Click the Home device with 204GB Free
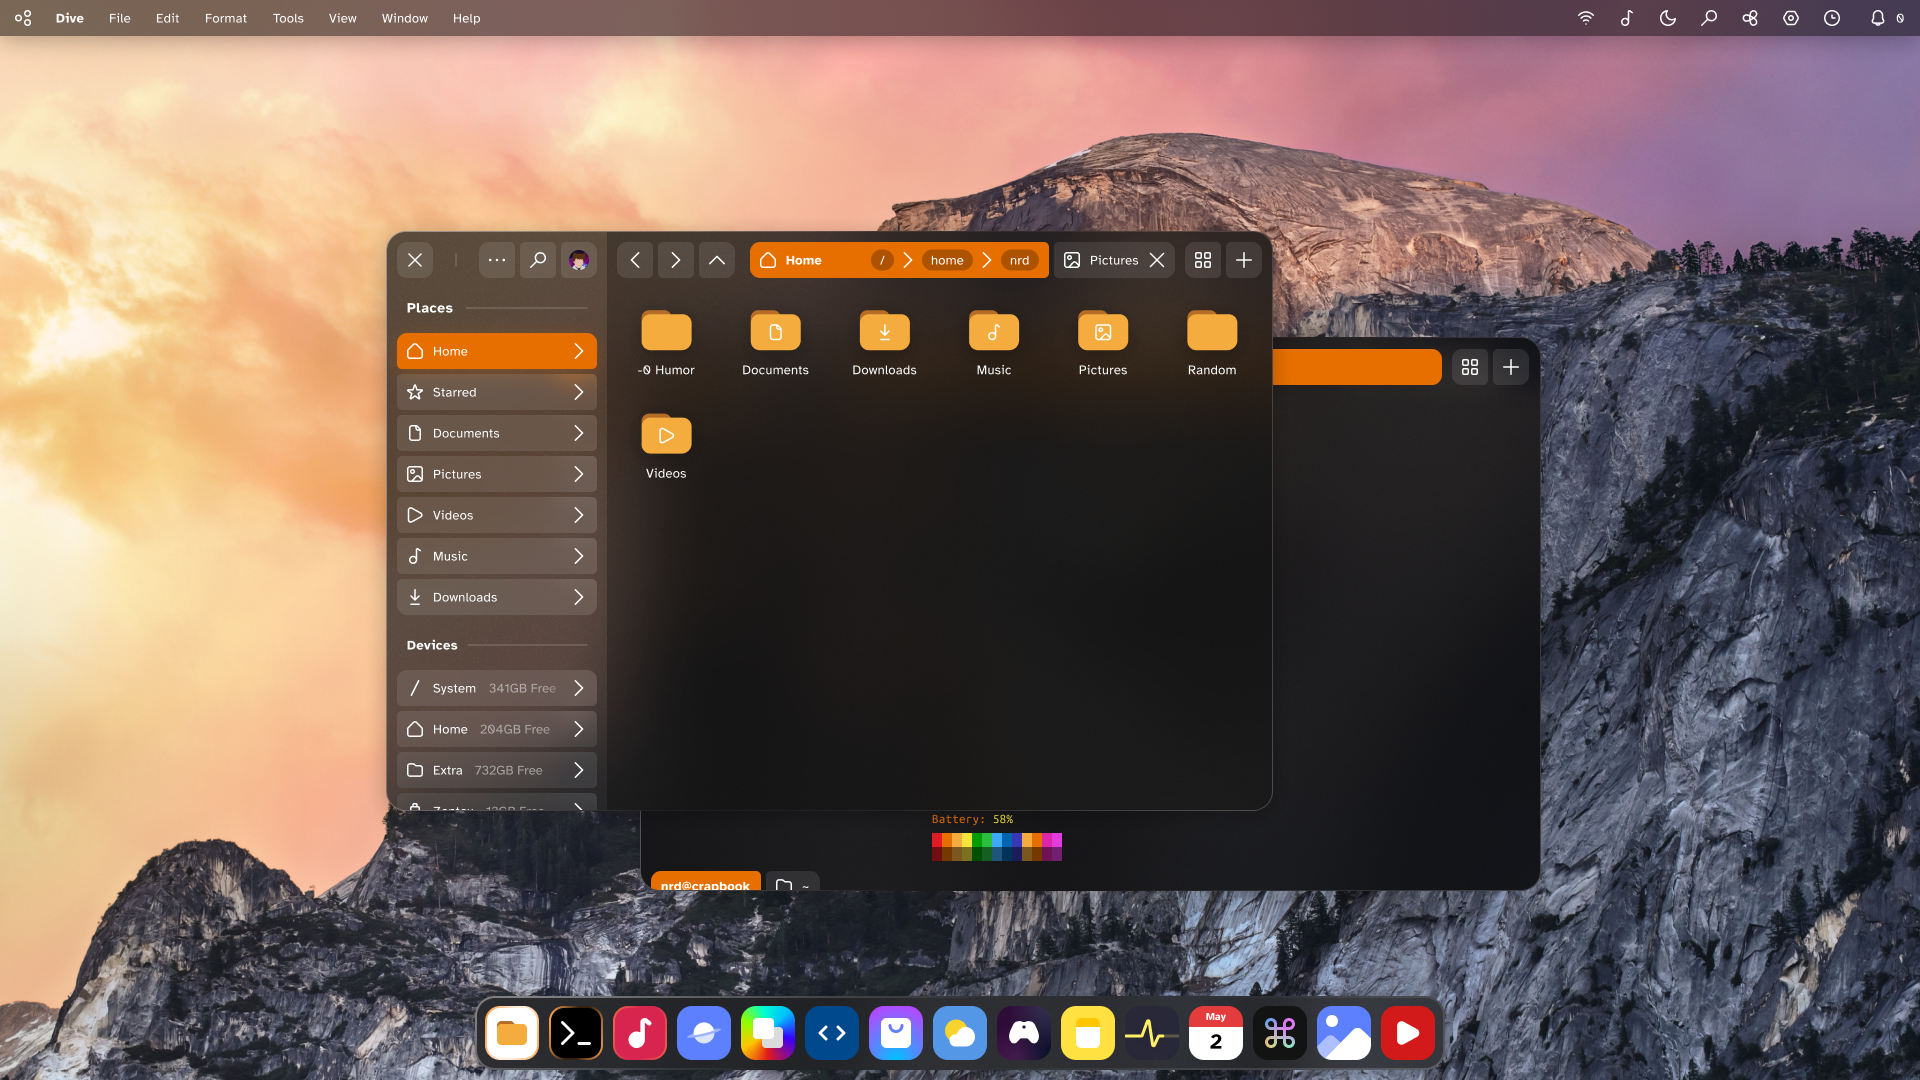This screenshot has height=1080, width=1920. pos(497,729)
